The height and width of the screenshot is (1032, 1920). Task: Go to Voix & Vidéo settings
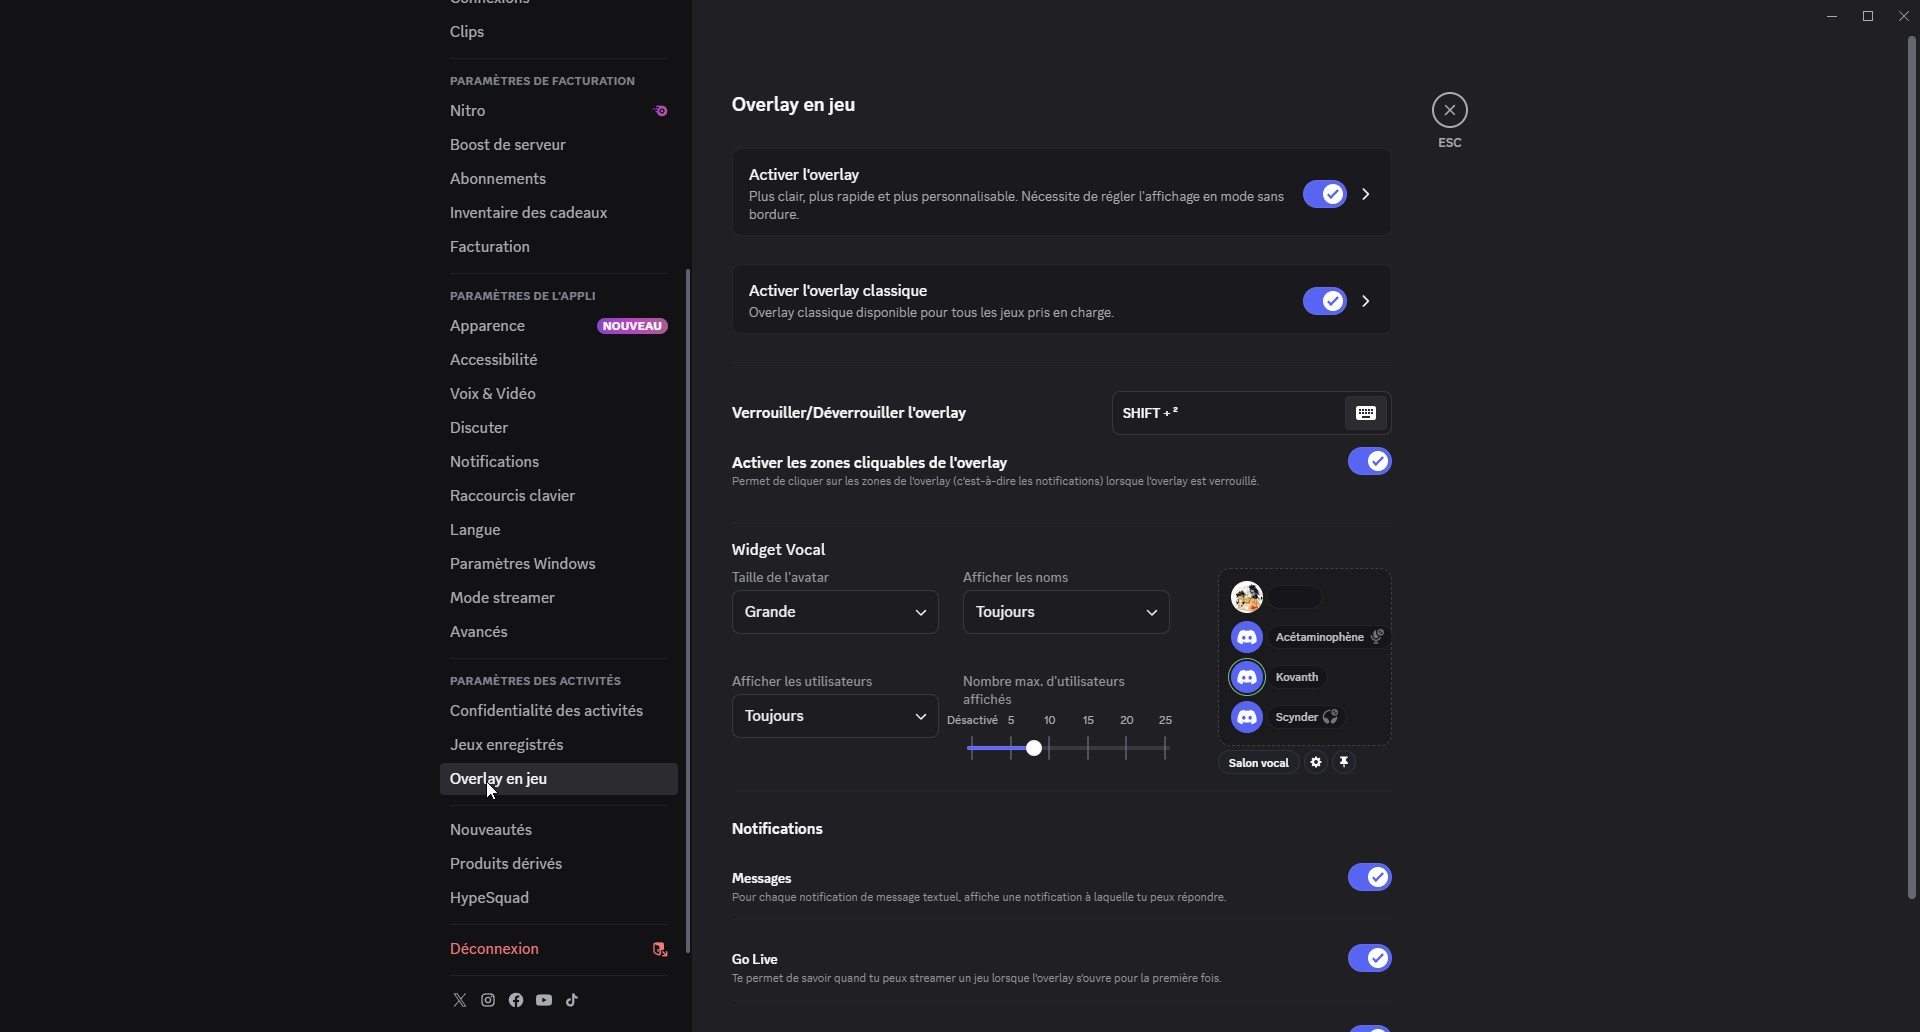pos(493,394)
